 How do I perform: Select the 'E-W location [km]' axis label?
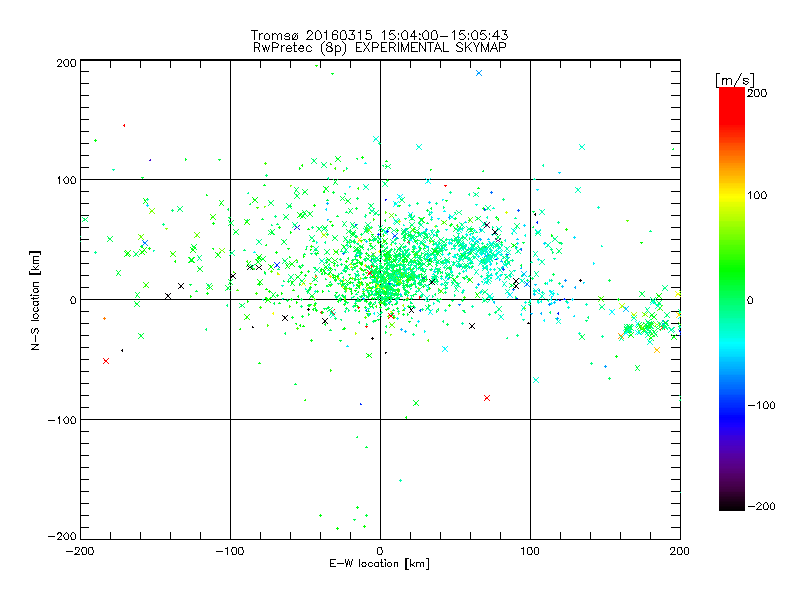coord(379,564)
